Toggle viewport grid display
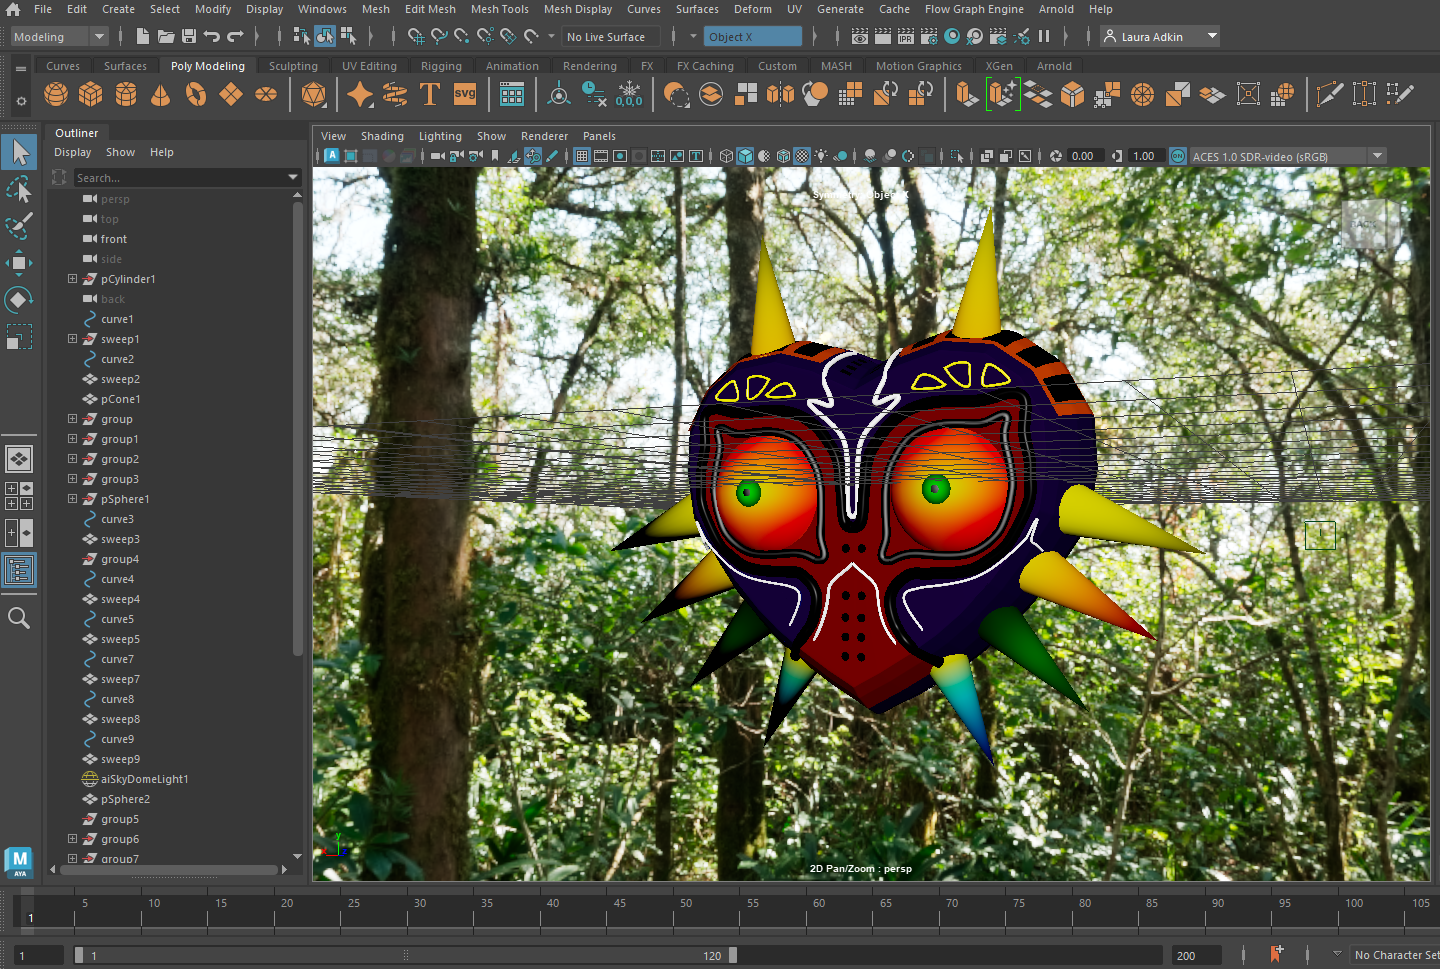 coord(582,156)
